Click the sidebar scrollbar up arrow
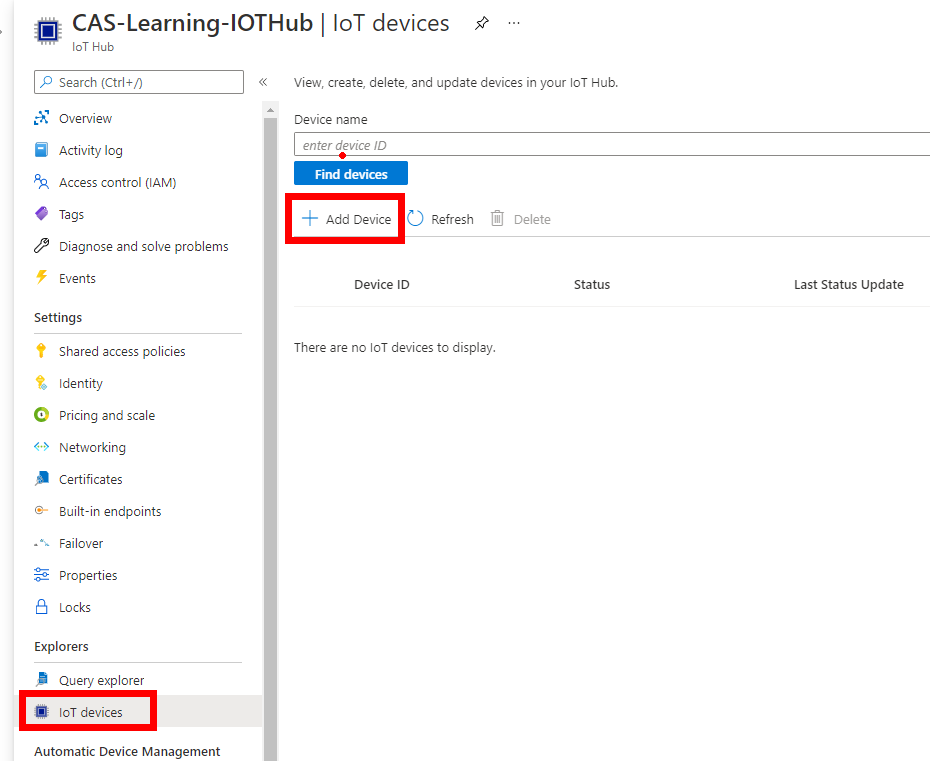 (x=270, y=110)
